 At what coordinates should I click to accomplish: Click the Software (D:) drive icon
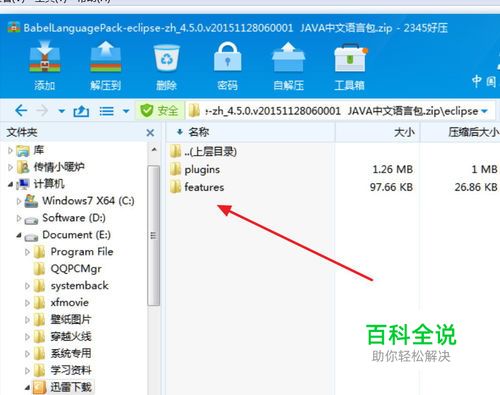31,219
